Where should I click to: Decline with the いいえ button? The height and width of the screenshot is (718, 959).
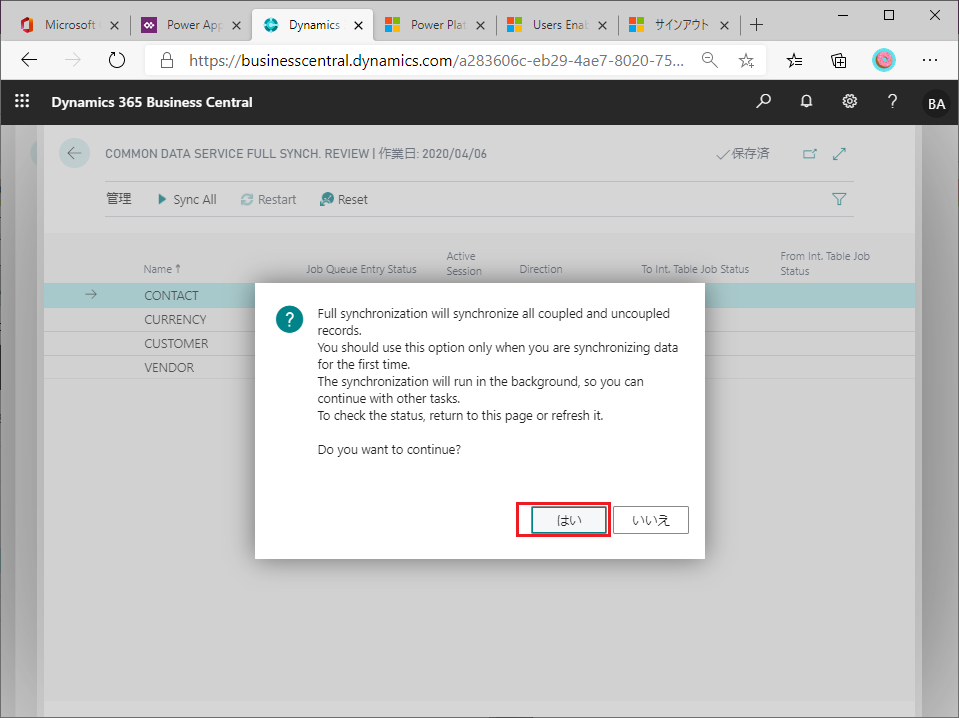(x=651, y=520)
